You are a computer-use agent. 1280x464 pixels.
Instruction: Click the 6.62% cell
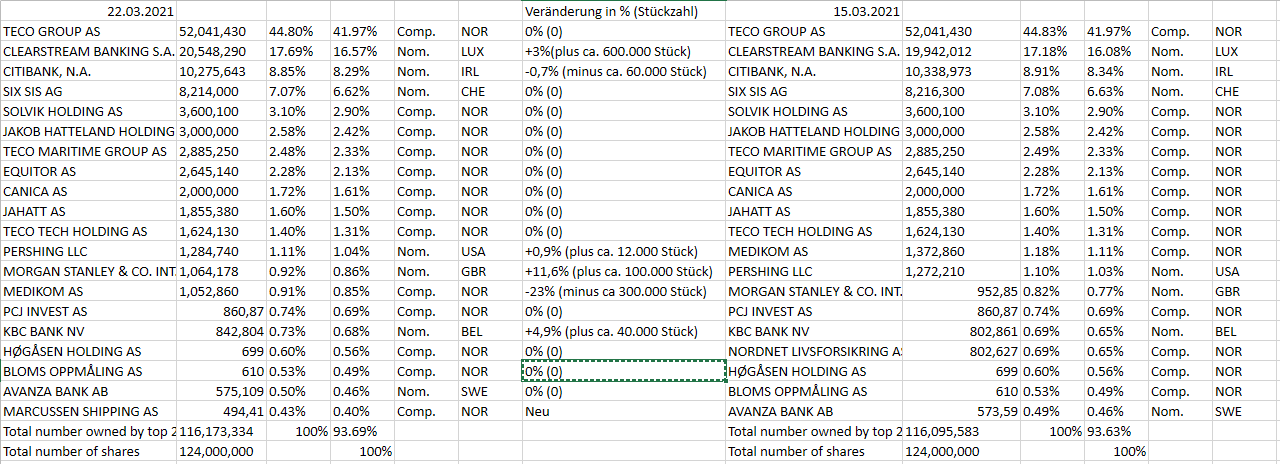tap(362, 91)
